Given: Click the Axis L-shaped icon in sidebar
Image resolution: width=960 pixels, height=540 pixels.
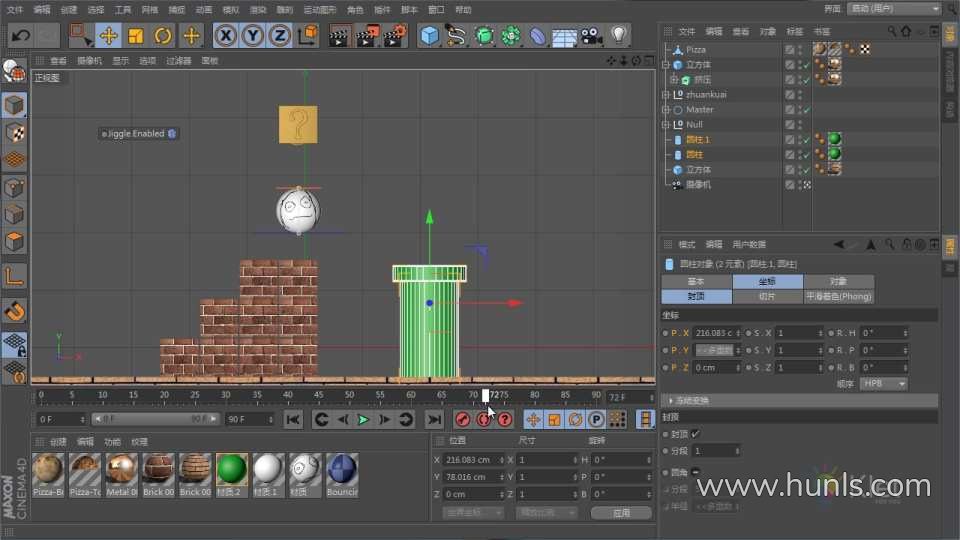Looking at the screenshot, I should [x=14, y=276].
